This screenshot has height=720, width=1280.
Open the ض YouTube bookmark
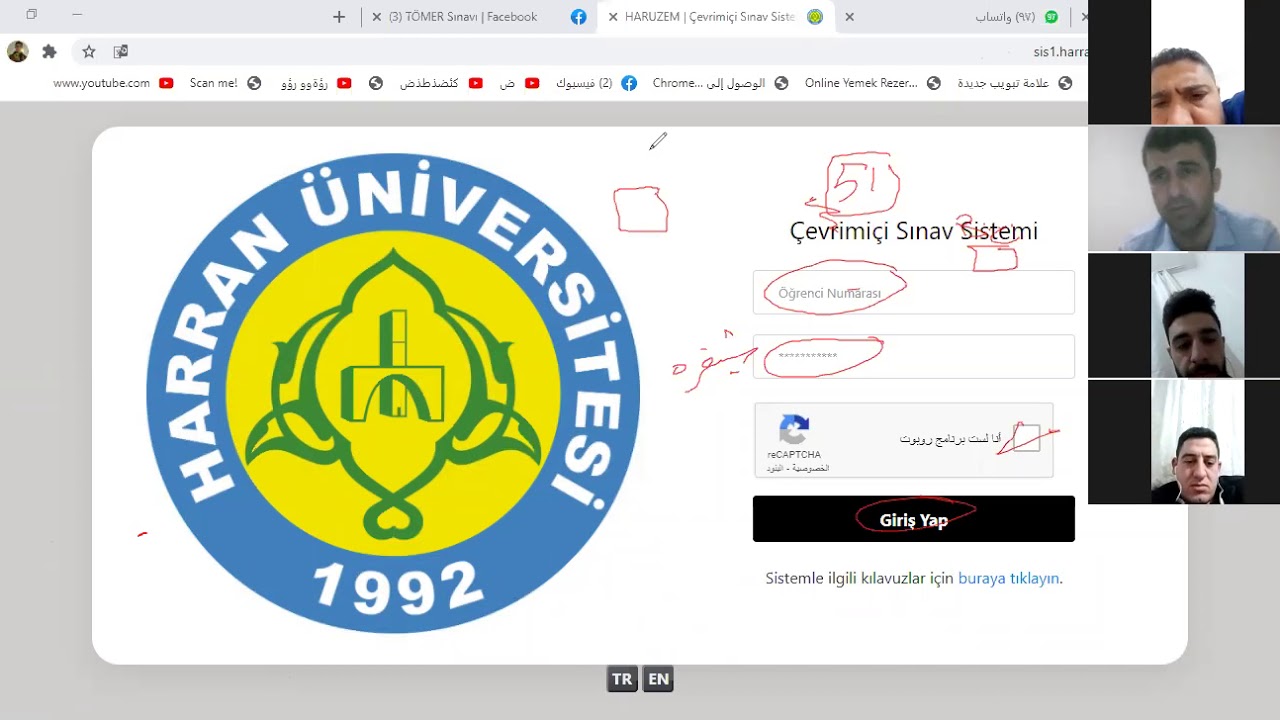pos(518,83)
